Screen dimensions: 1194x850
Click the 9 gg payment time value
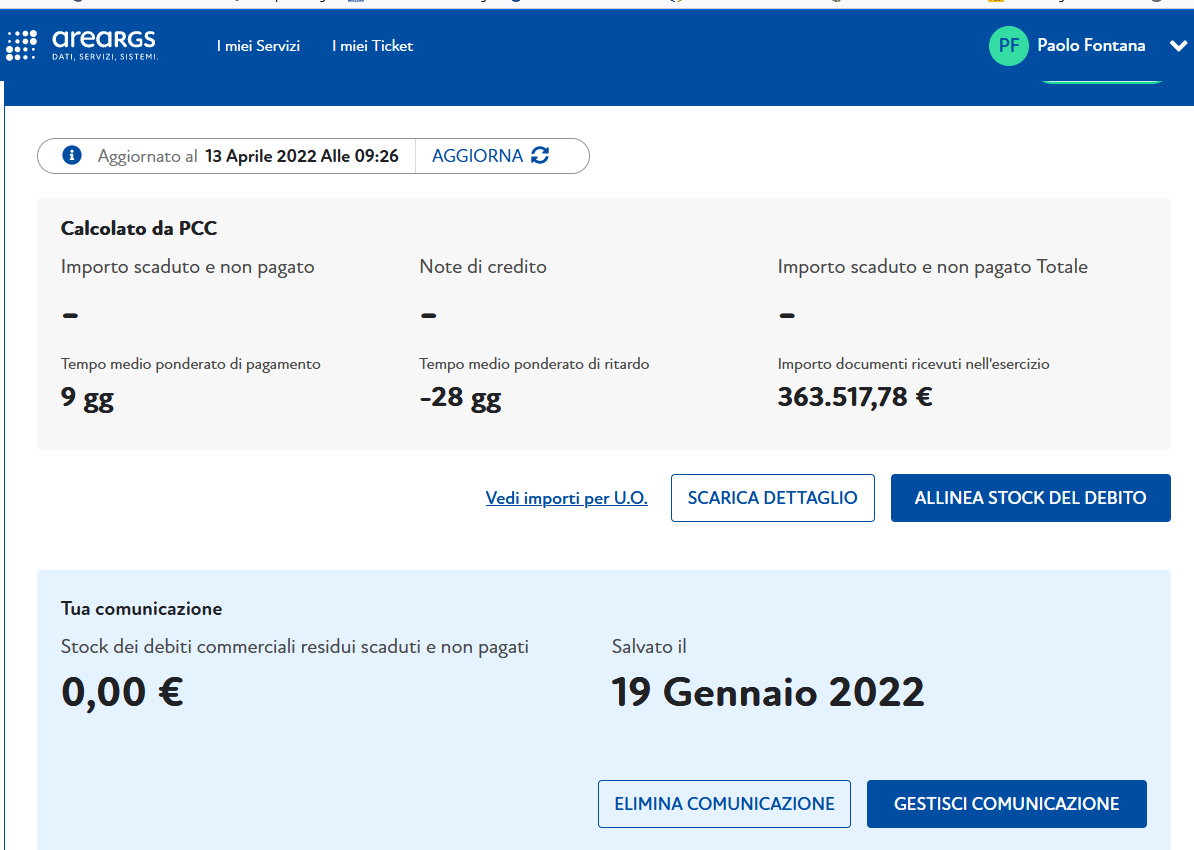(87, 399)
